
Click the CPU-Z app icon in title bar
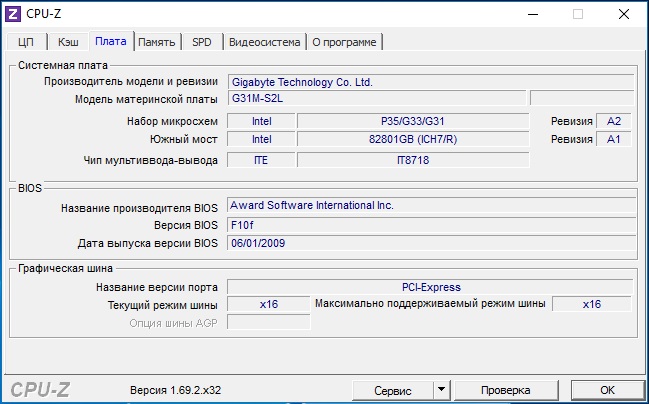[14, 14]
